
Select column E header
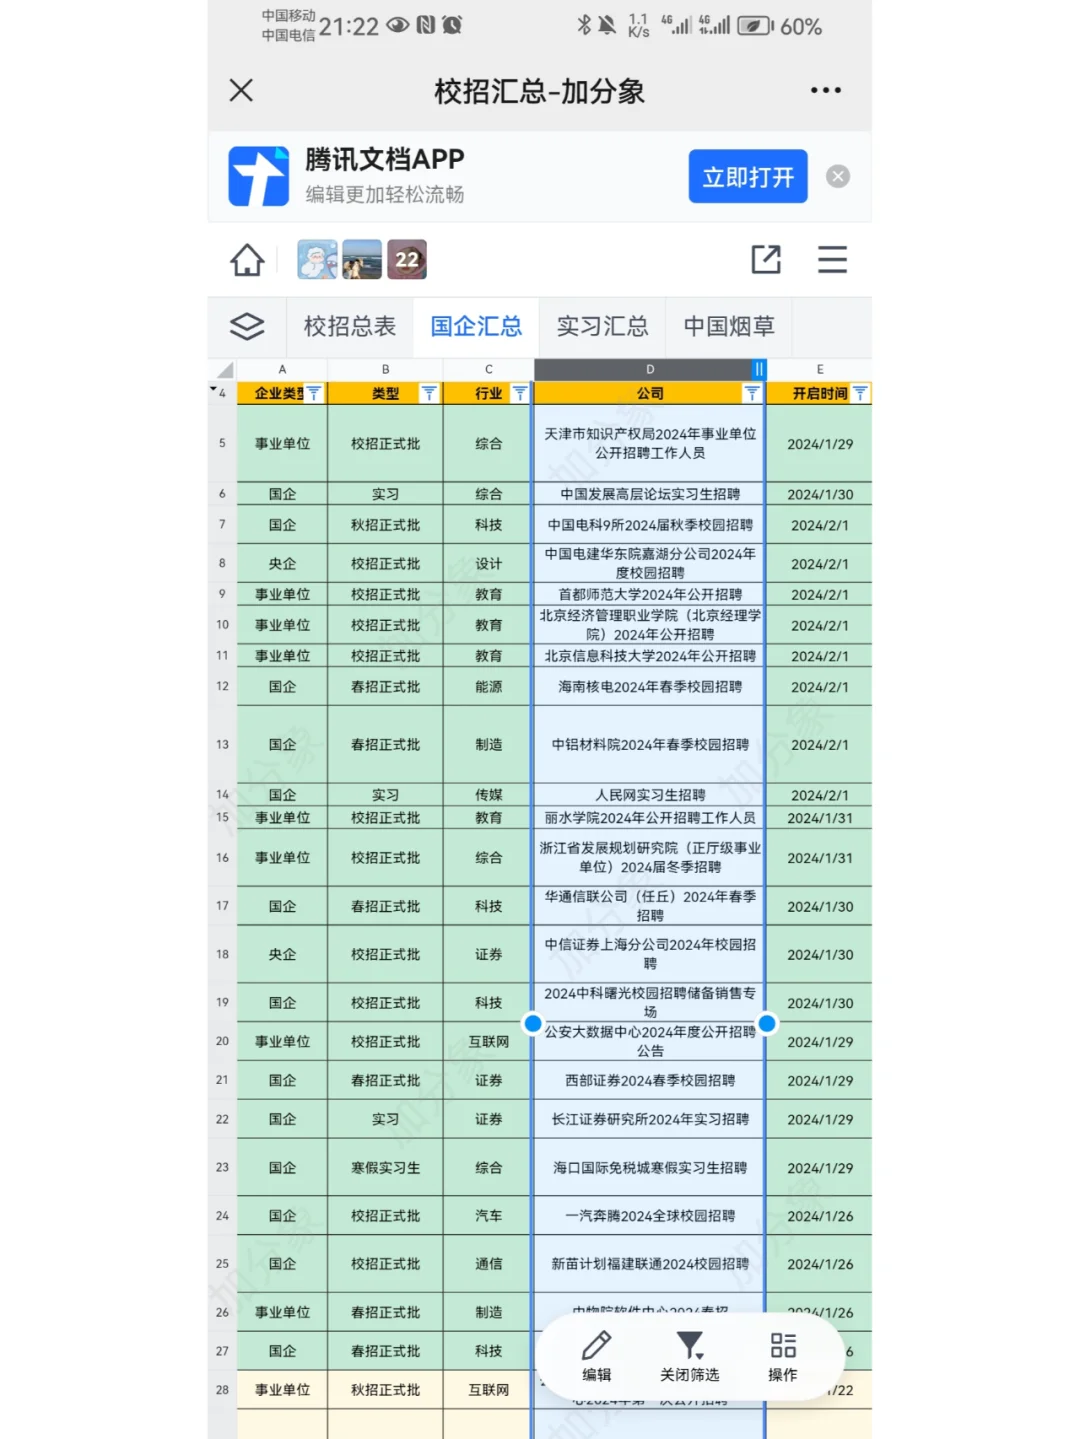pos(820,369)
